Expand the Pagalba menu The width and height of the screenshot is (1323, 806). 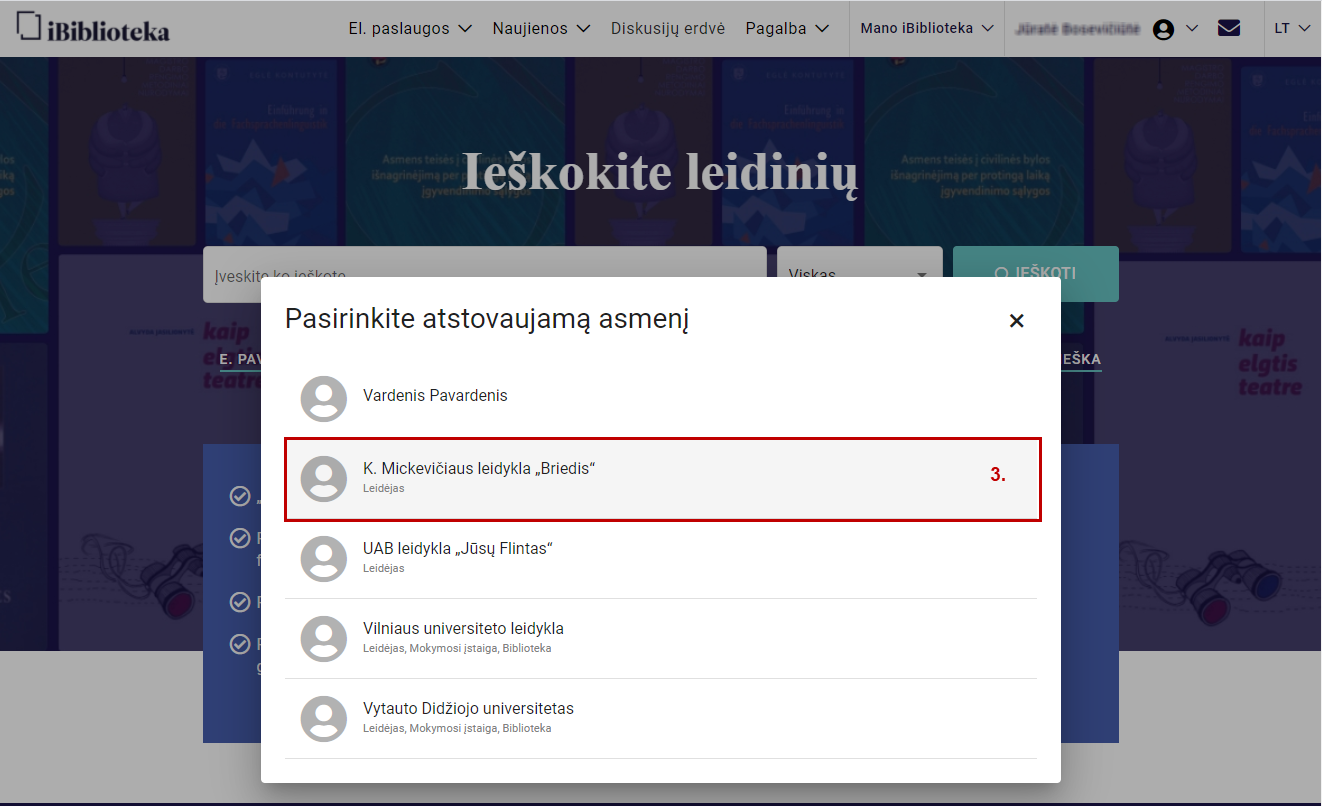pyautogui.click(x=787, y=28)
